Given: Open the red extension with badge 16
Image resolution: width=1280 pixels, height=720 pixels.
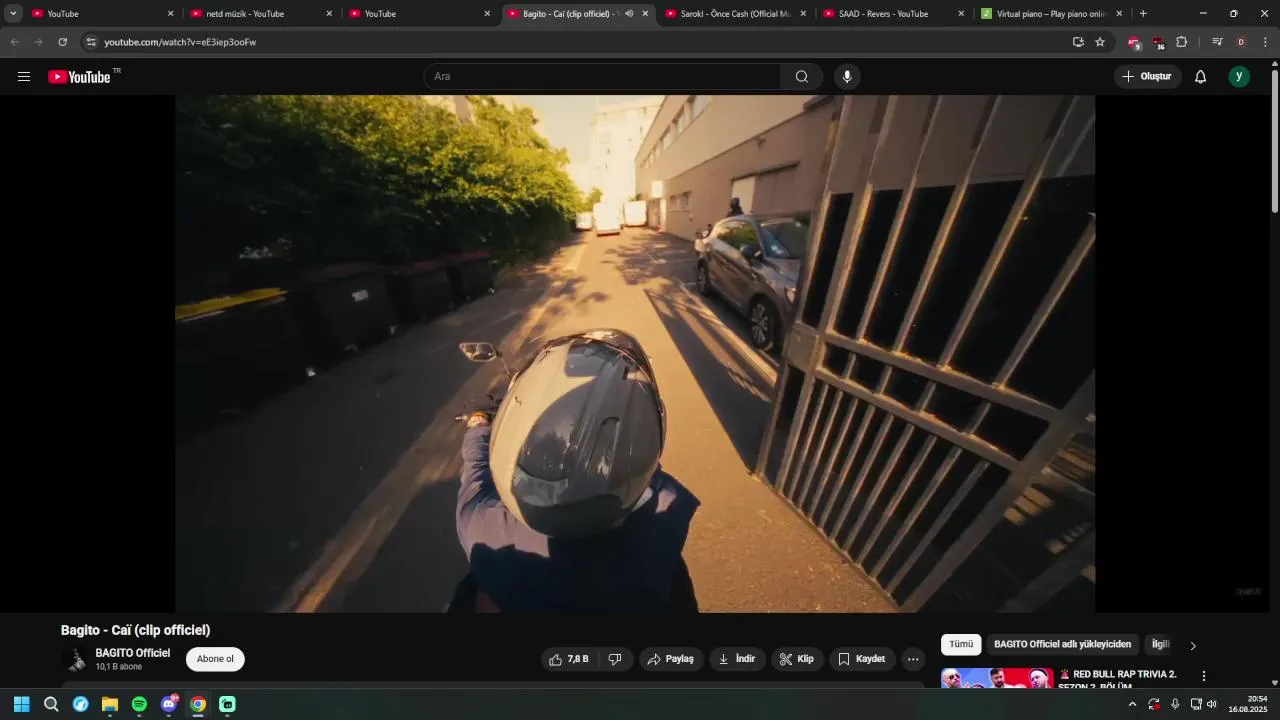Looking at the screenshot, I should (x=1158, y=42).
